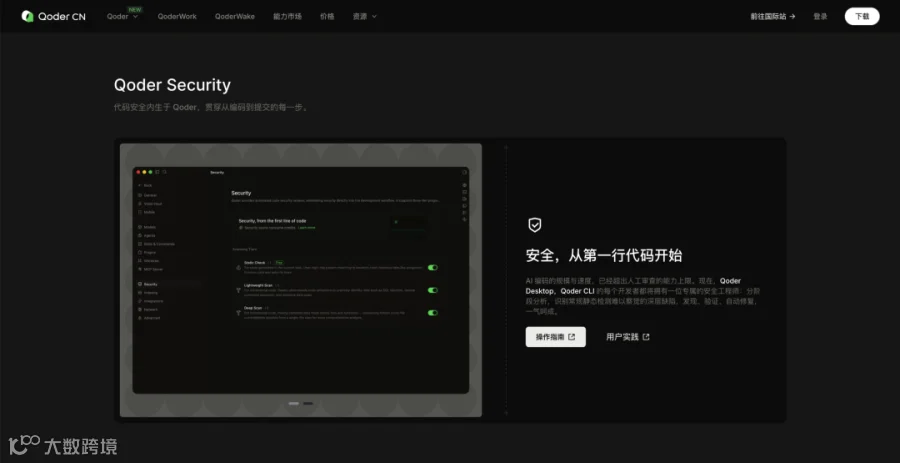Viewport: 900px width, 463px height.
Task: Select Skills & Commands in preview sidebar
Action: click(156, 244)
